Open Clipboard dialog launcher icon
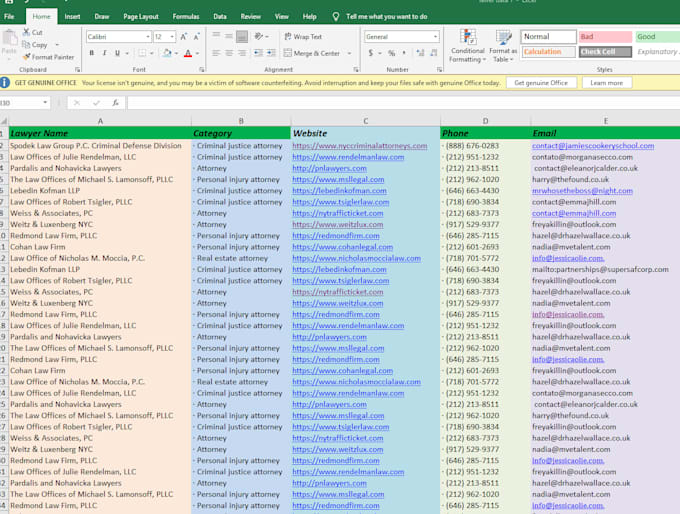Viewport: 680px width, 514px height. tap(78, 69)
